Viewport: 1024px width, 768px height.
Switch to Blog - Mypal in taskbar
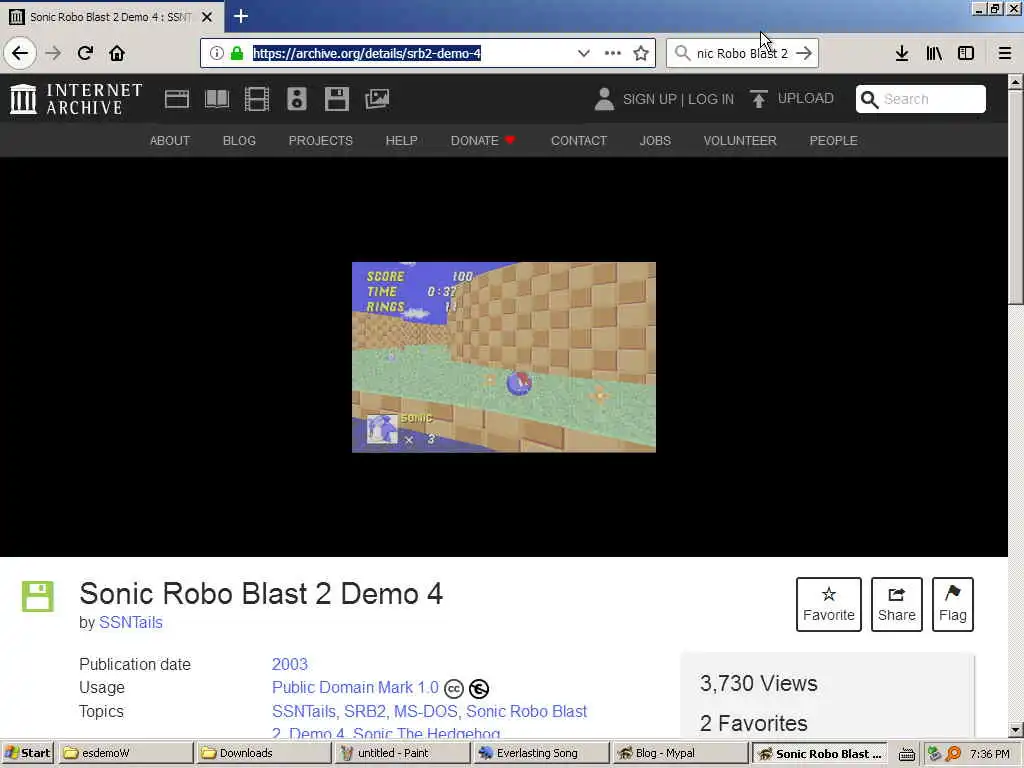tap(679, 753)
